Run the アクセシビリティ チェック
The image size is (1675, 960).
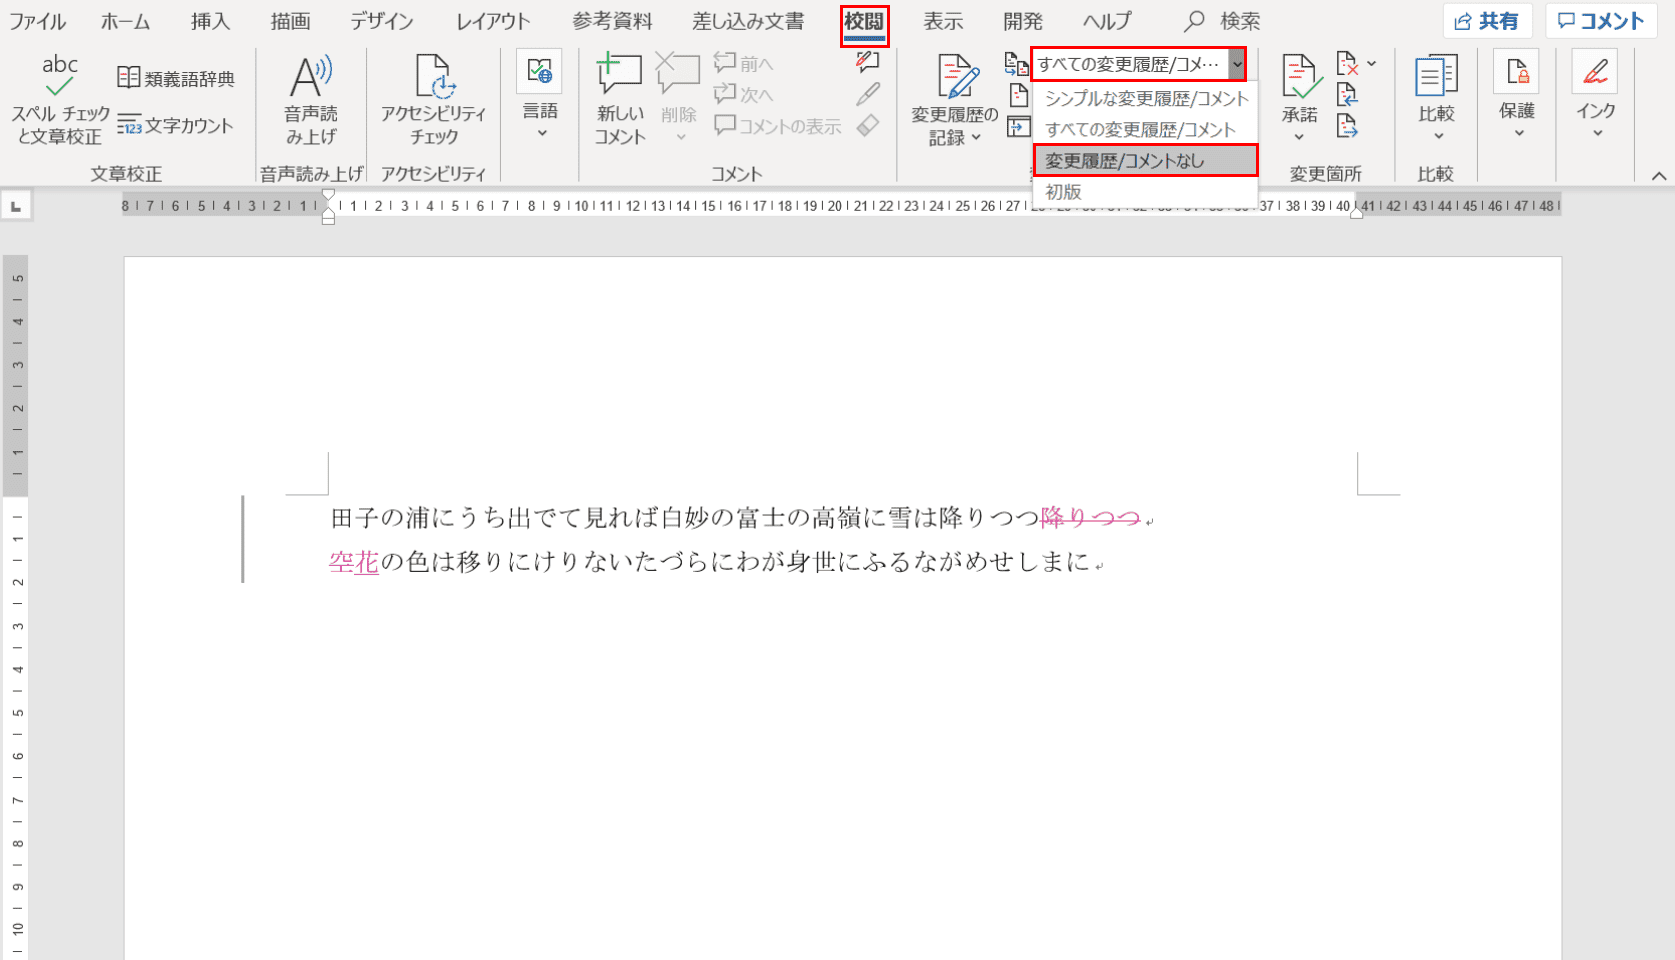[433, 100]
